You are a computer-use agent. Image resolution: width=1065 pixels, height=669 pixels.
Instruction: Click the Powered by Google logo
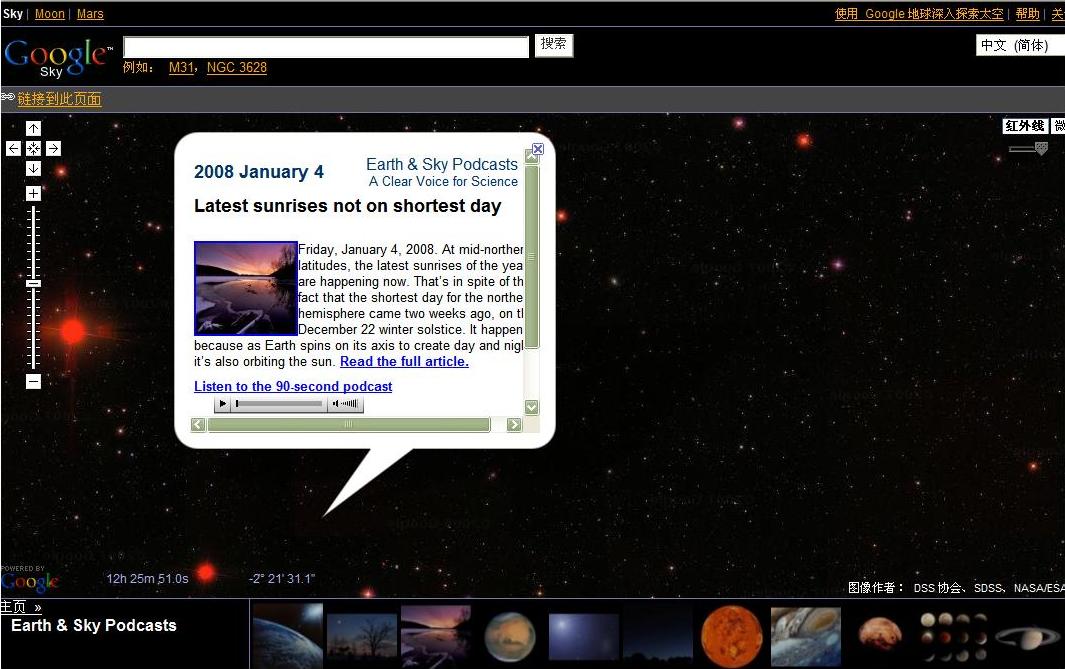tap(29, 579)
